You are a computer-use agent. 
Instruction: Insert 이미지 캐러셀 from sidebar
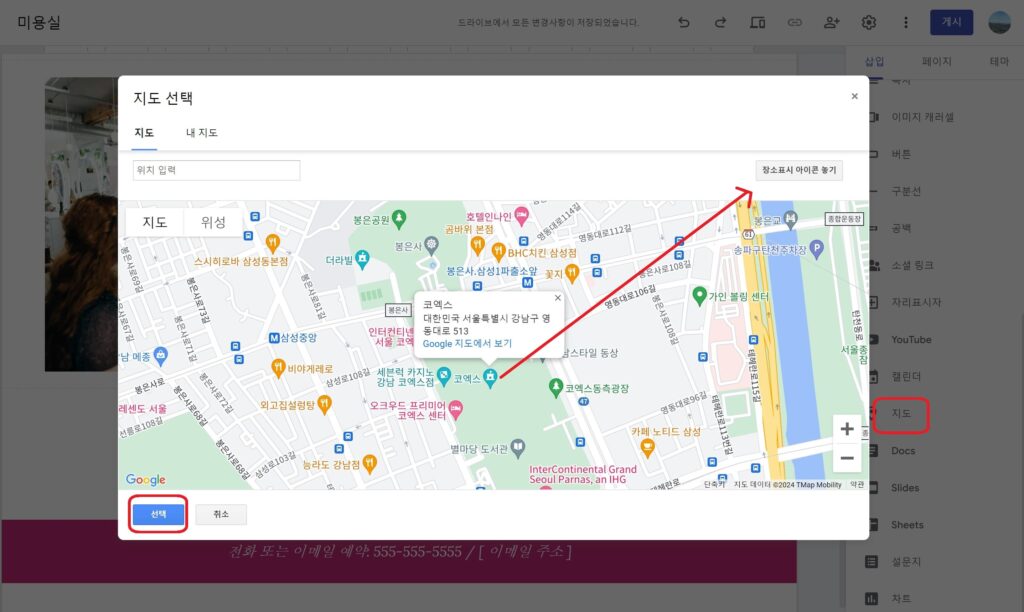[x=921, y=117]
